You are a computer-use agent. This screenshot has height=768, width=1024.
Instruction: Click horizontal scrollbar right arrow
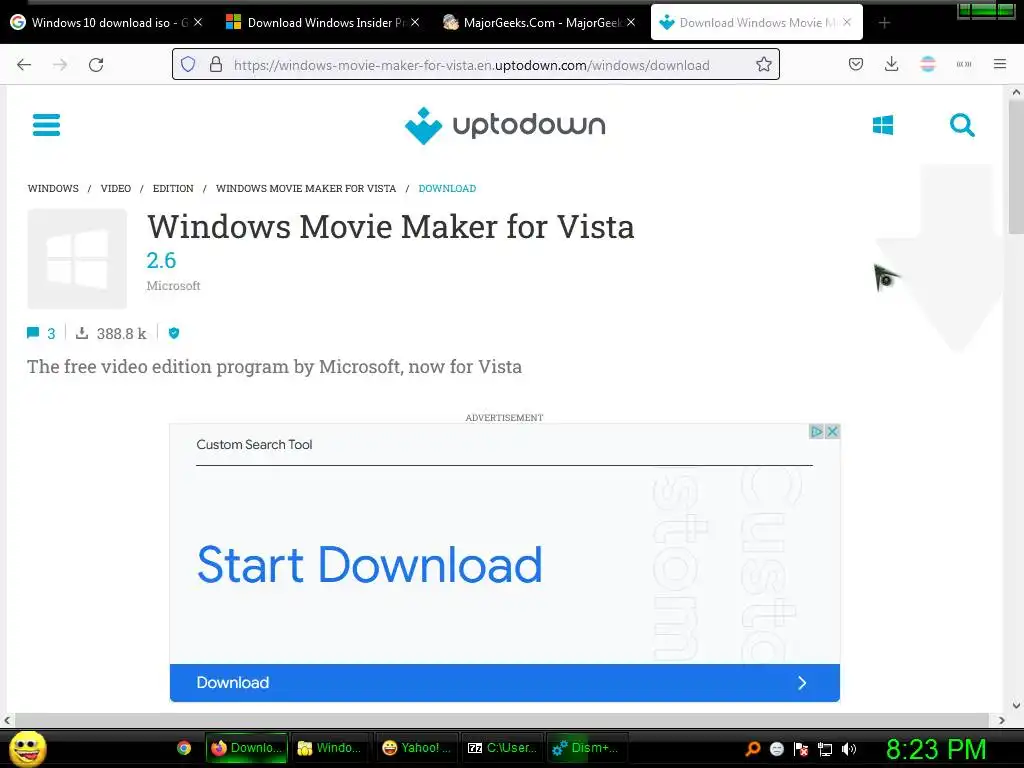(x=1001, y=720)
